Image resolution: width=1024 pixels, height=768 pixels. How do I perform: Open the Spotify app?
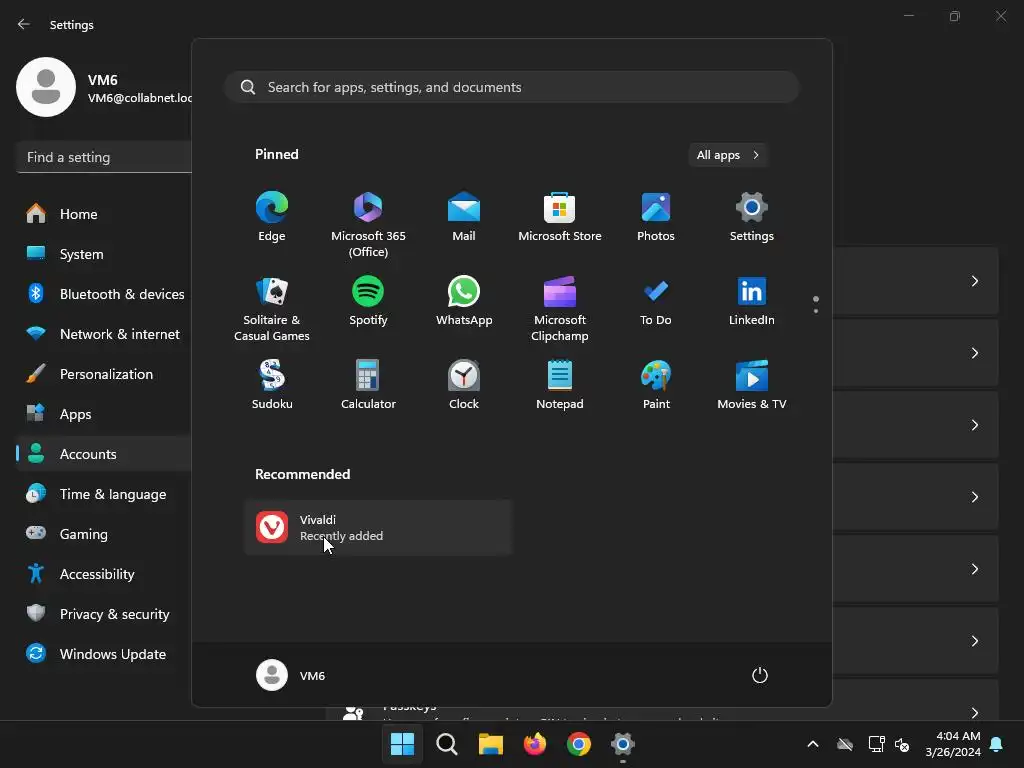(x=368, y=301)
